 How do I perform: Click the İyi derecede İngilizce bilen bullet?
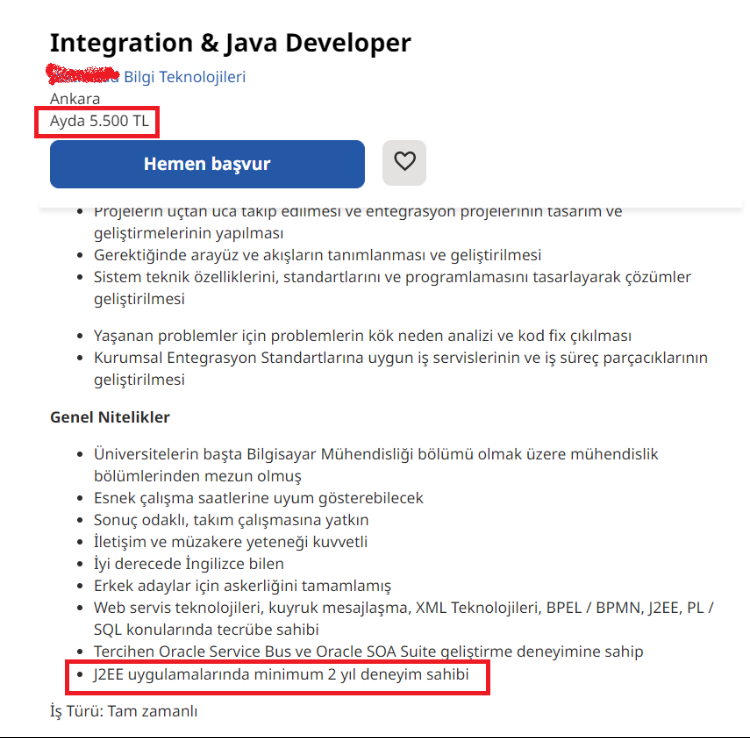[189, 564]
